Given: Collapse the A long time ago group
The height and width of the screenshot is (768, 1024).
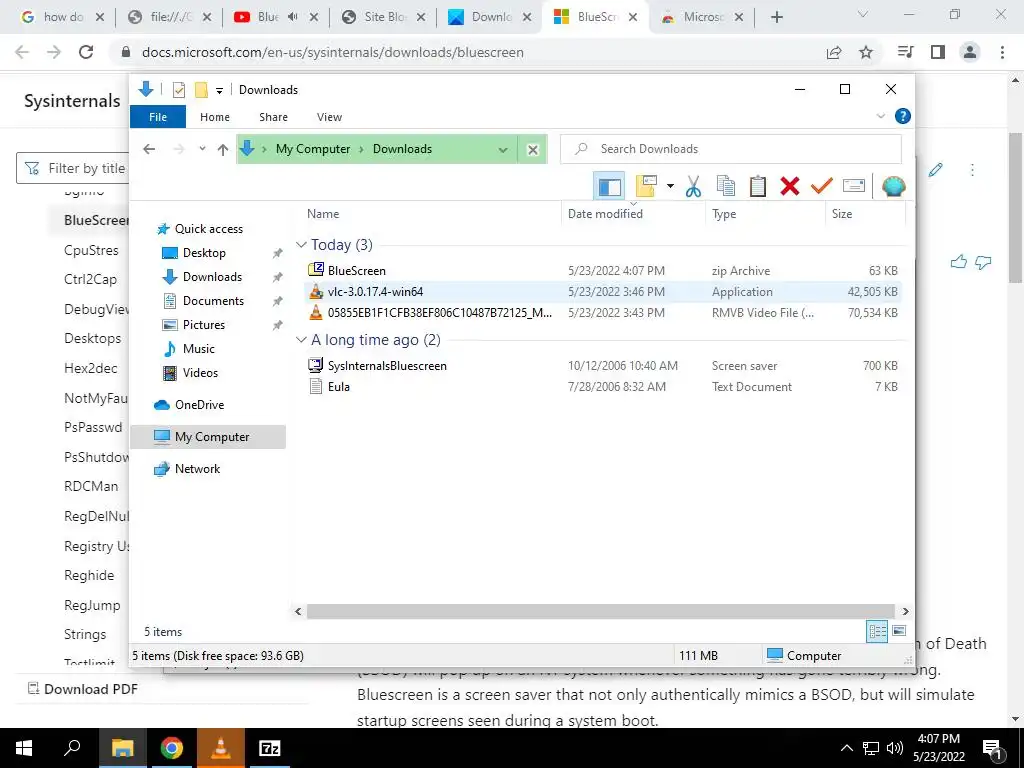Looking at the screenshot, I should coord(301,340).
